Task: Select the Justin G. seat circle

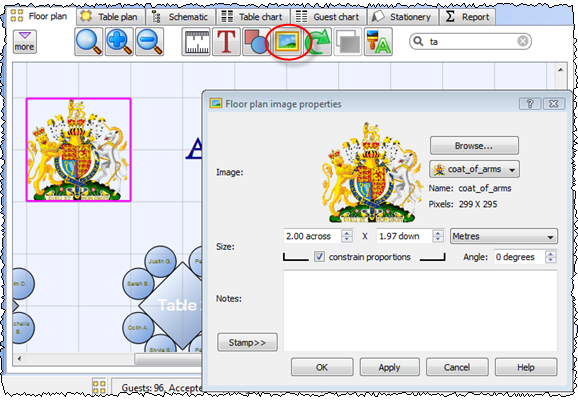Action: pyautogui.click(x=160, y=261)
